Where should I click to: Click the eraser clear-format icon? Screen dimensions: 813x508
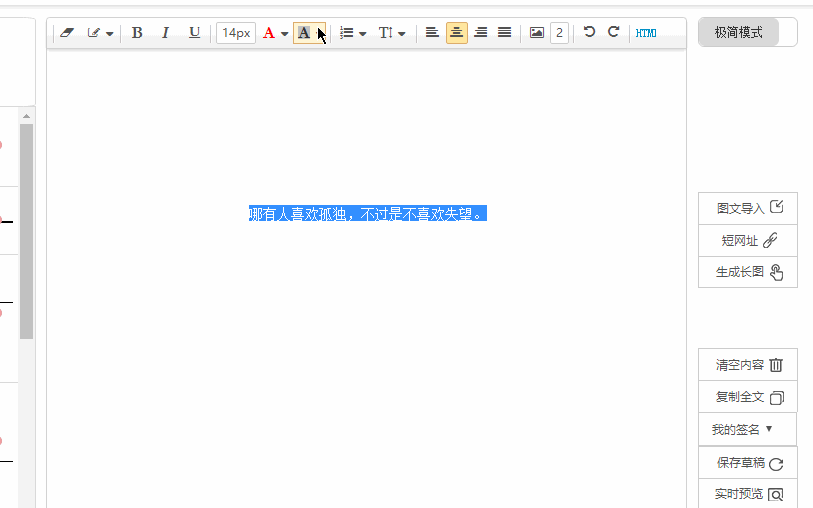click(67, 33)
